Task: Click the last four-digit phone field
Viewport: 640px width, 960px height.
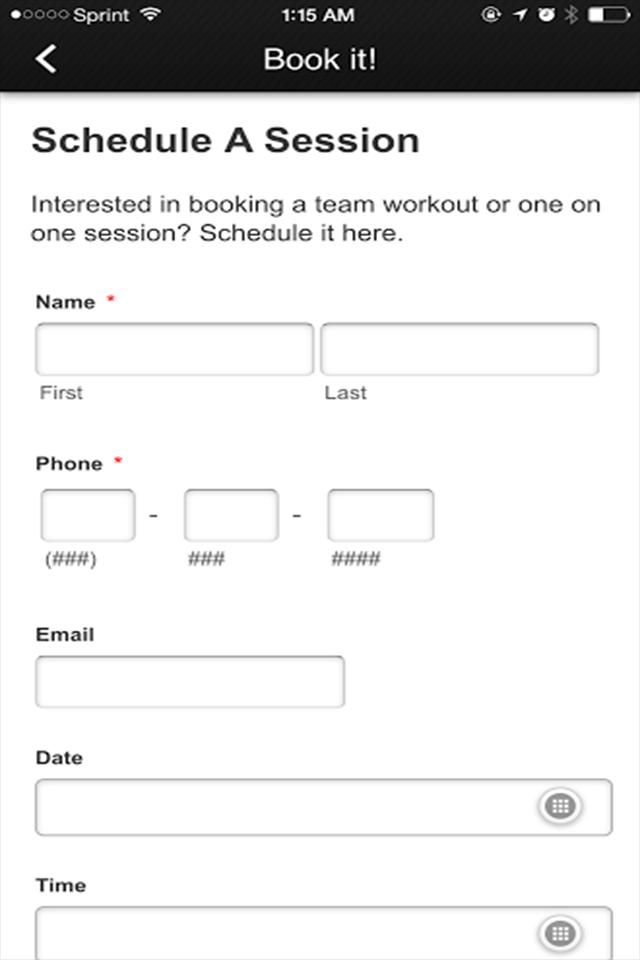Action: click(x=381, y=516)
